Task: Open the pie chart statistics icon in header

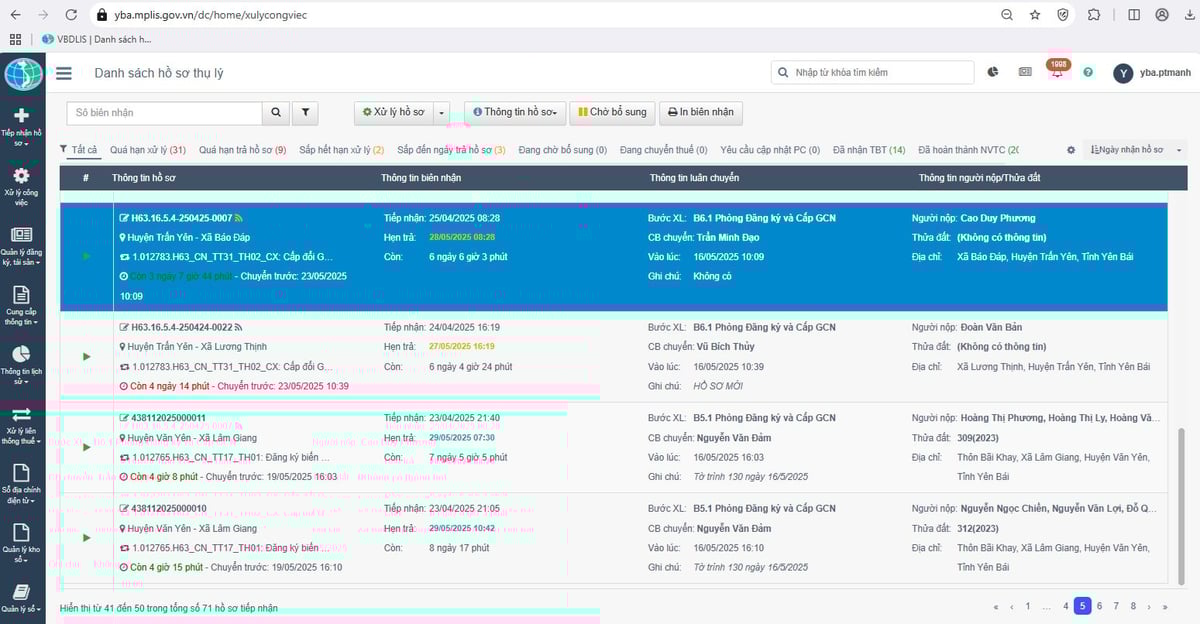Action: (993, 72)
